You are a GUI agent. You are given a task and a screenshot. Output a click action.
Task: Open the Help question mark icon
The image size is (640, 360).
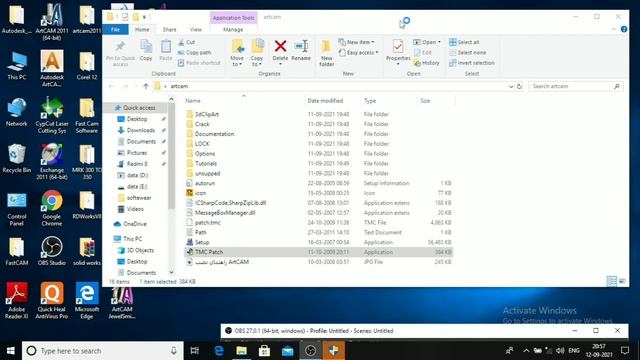624,29
